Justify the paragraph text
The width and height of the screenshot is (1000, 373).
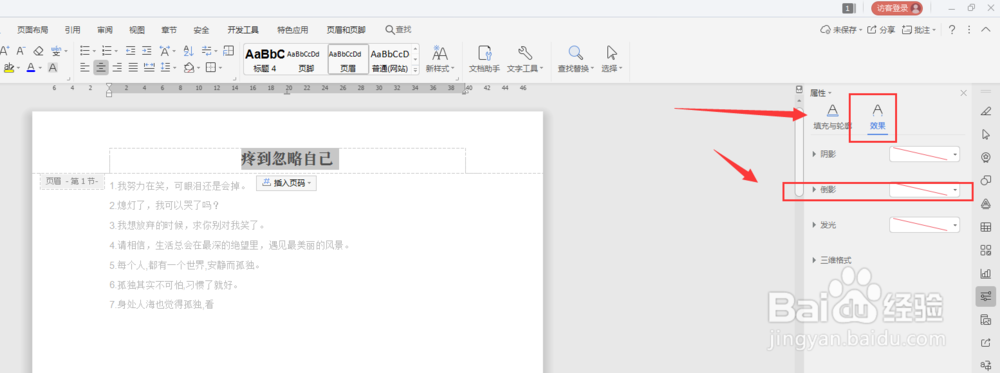(133, 67)
